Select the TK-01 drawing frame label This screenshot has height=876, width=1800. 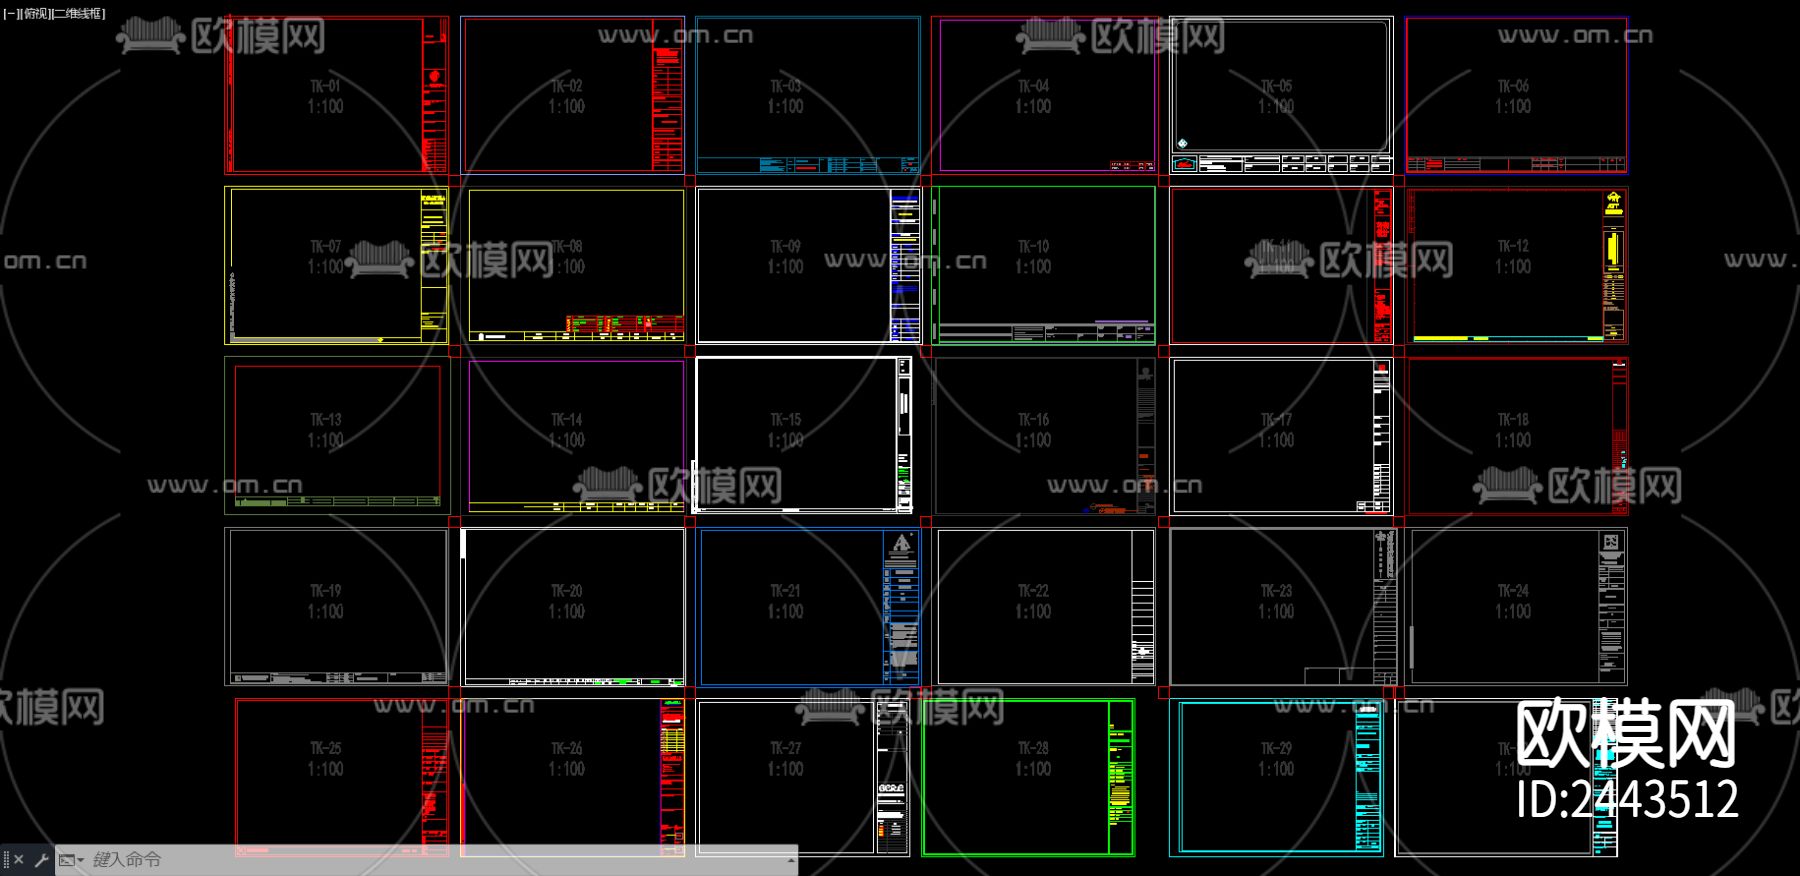coord(325,86)
